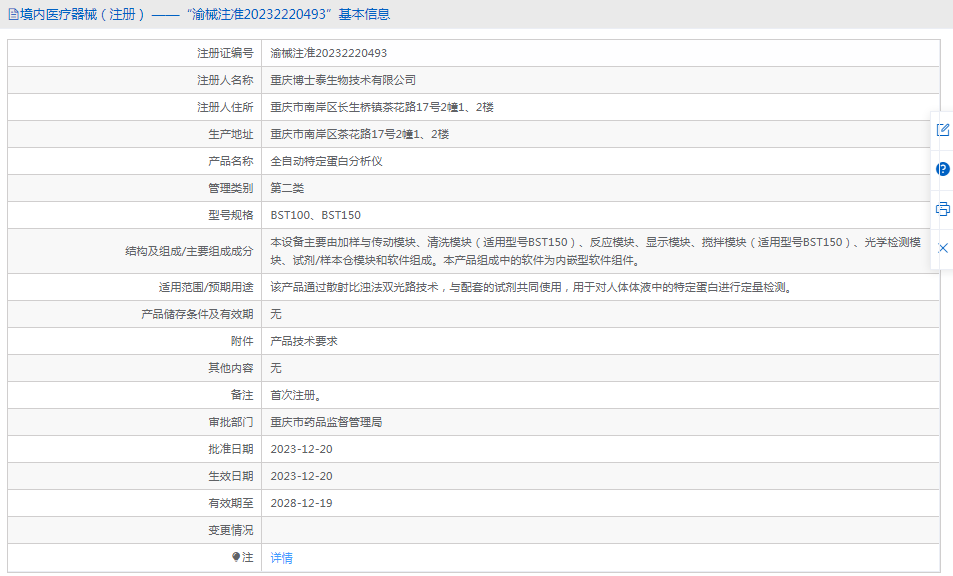Click 无 in the 其他内容 row
Image resolution: width=953 pixels, height=576 pixels.
[276, 368]
